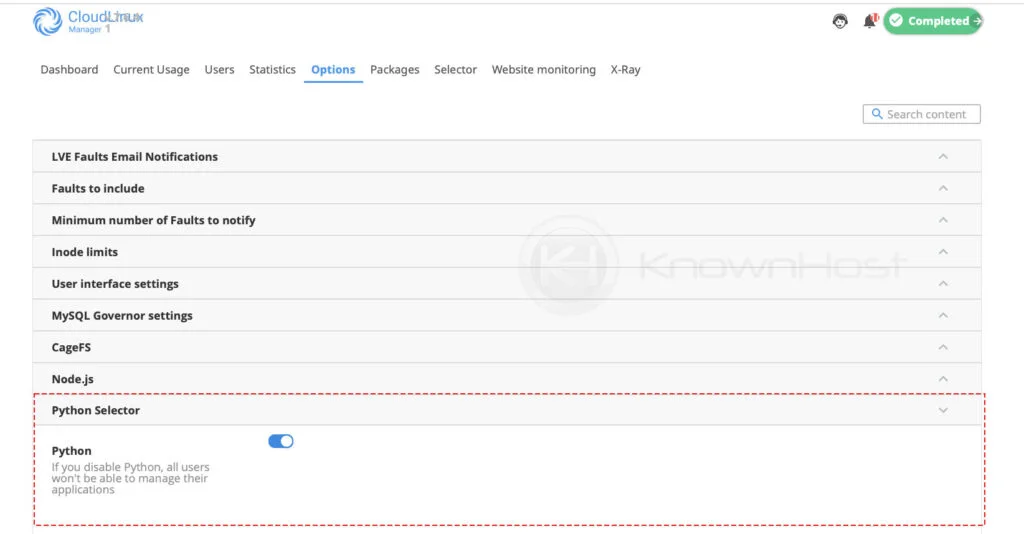
Task: Open the Statistics tab
Action: pos(272,69)
